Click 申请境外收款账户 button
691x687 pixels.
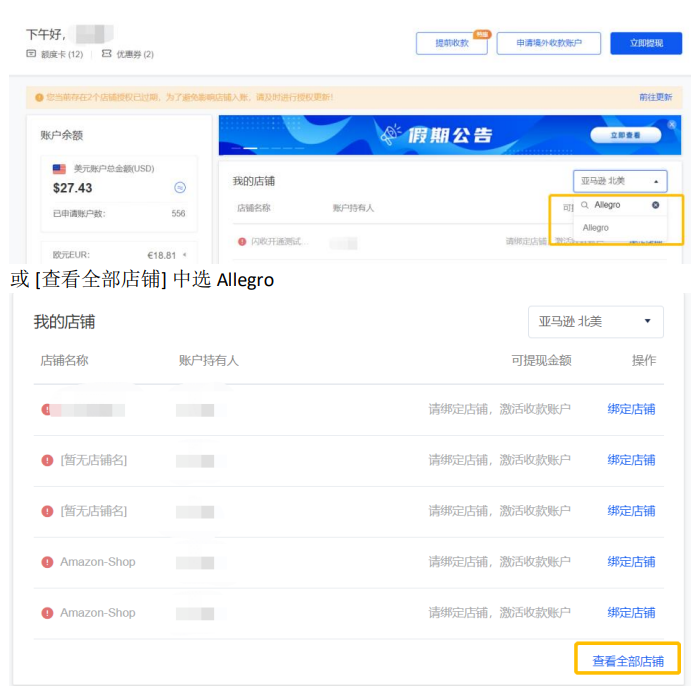549,43
